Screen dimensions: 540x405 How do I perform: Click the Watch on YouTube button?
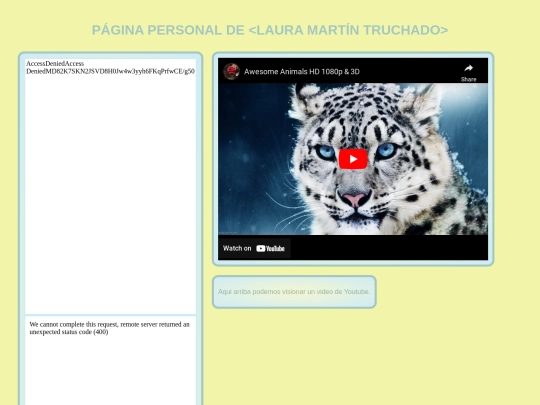pyautogui.click(x=254, y=248)
